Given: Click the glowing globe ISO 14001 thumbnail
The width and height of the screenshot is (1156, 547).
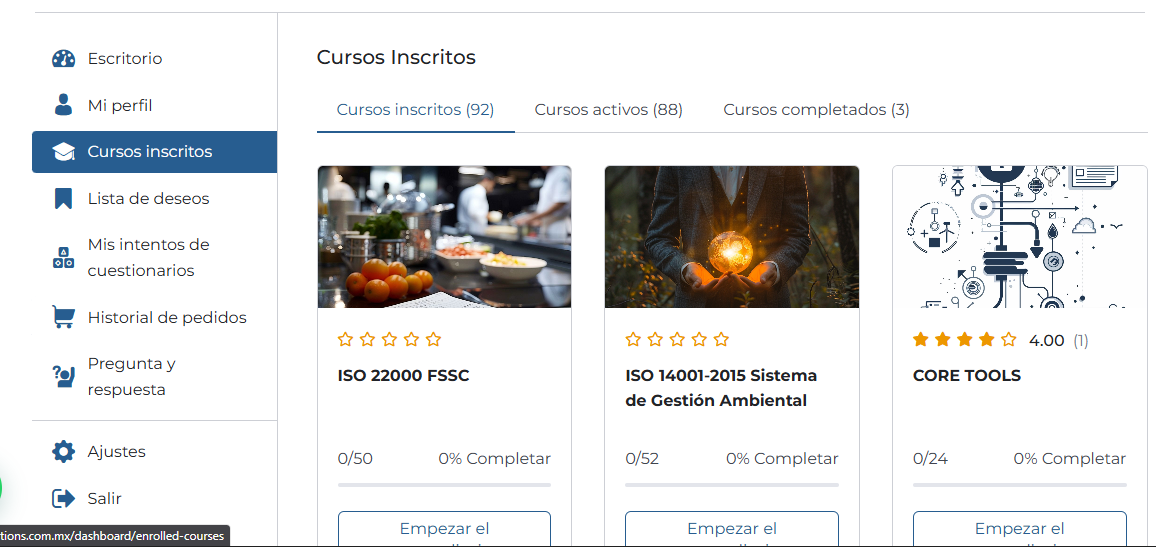Looking at the screenshot, I should (x=731, y=237).
